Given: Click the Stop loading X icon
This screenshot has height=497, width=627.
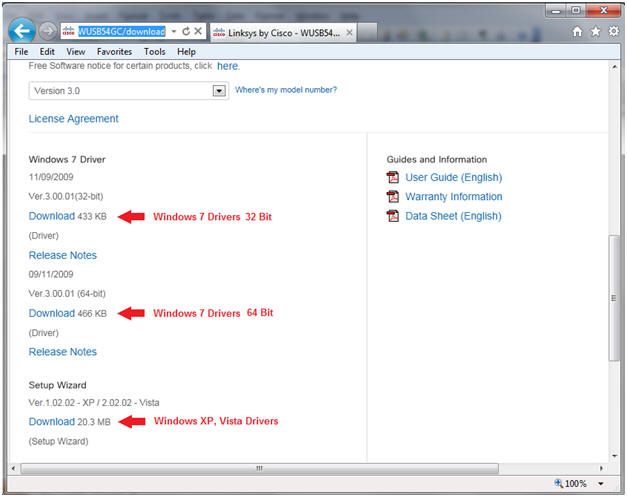Looking at the screenshot, I should click(x=198, y=31).
